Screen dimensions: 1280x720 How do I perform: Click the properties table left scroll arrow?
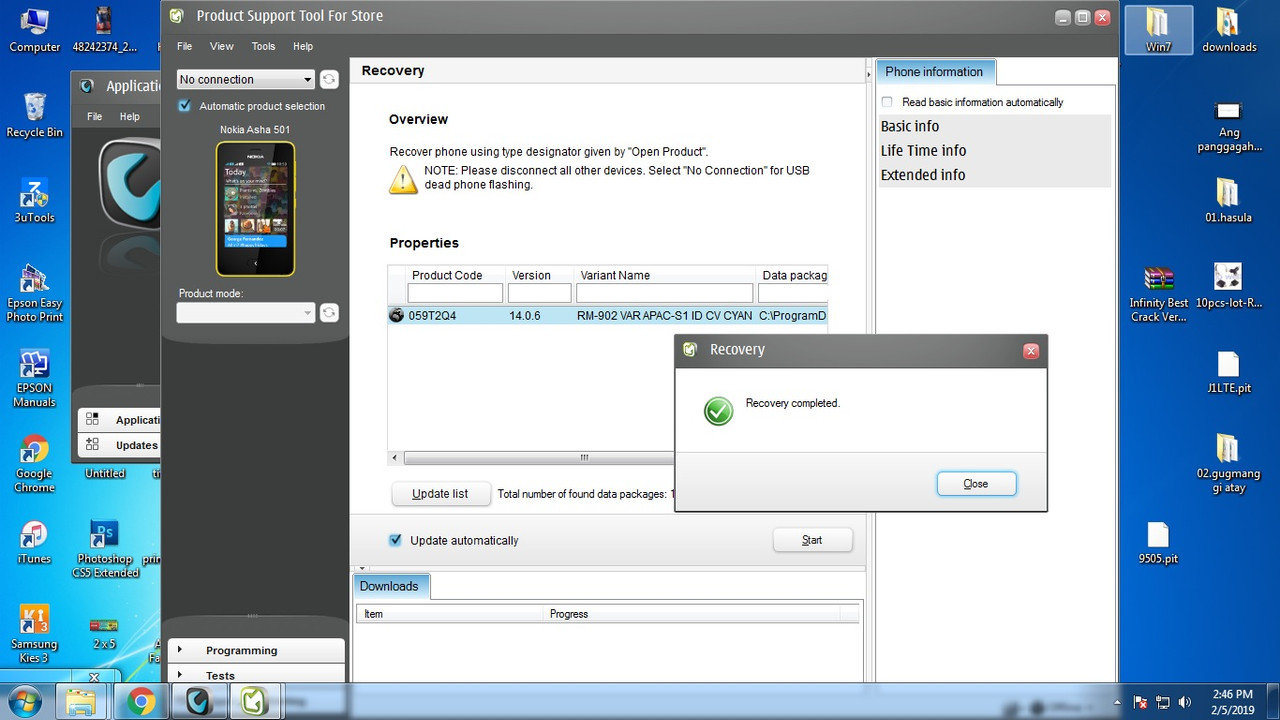pyautogui.click(x=396, y=458)
